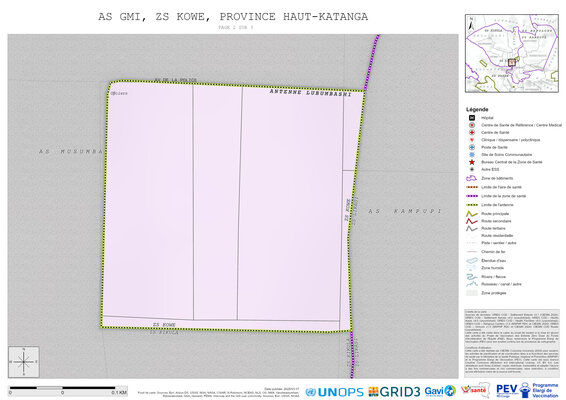Click the green Limite de l'antenne legend symbol

pos(472,205)
